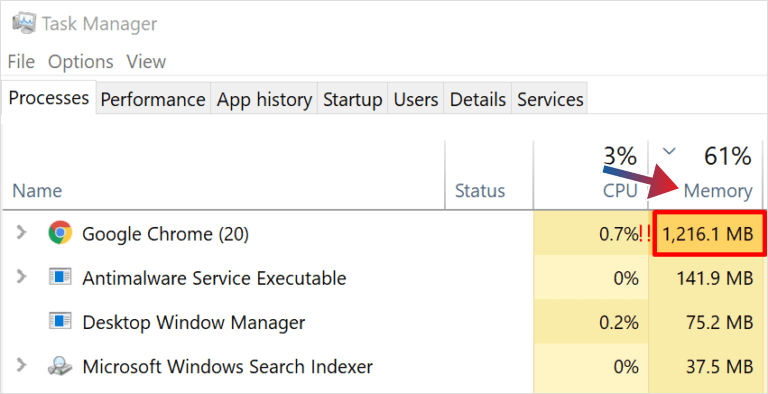Switch to the Performance tab
This screenshot has height=394, width=768.
pos(153,99)
